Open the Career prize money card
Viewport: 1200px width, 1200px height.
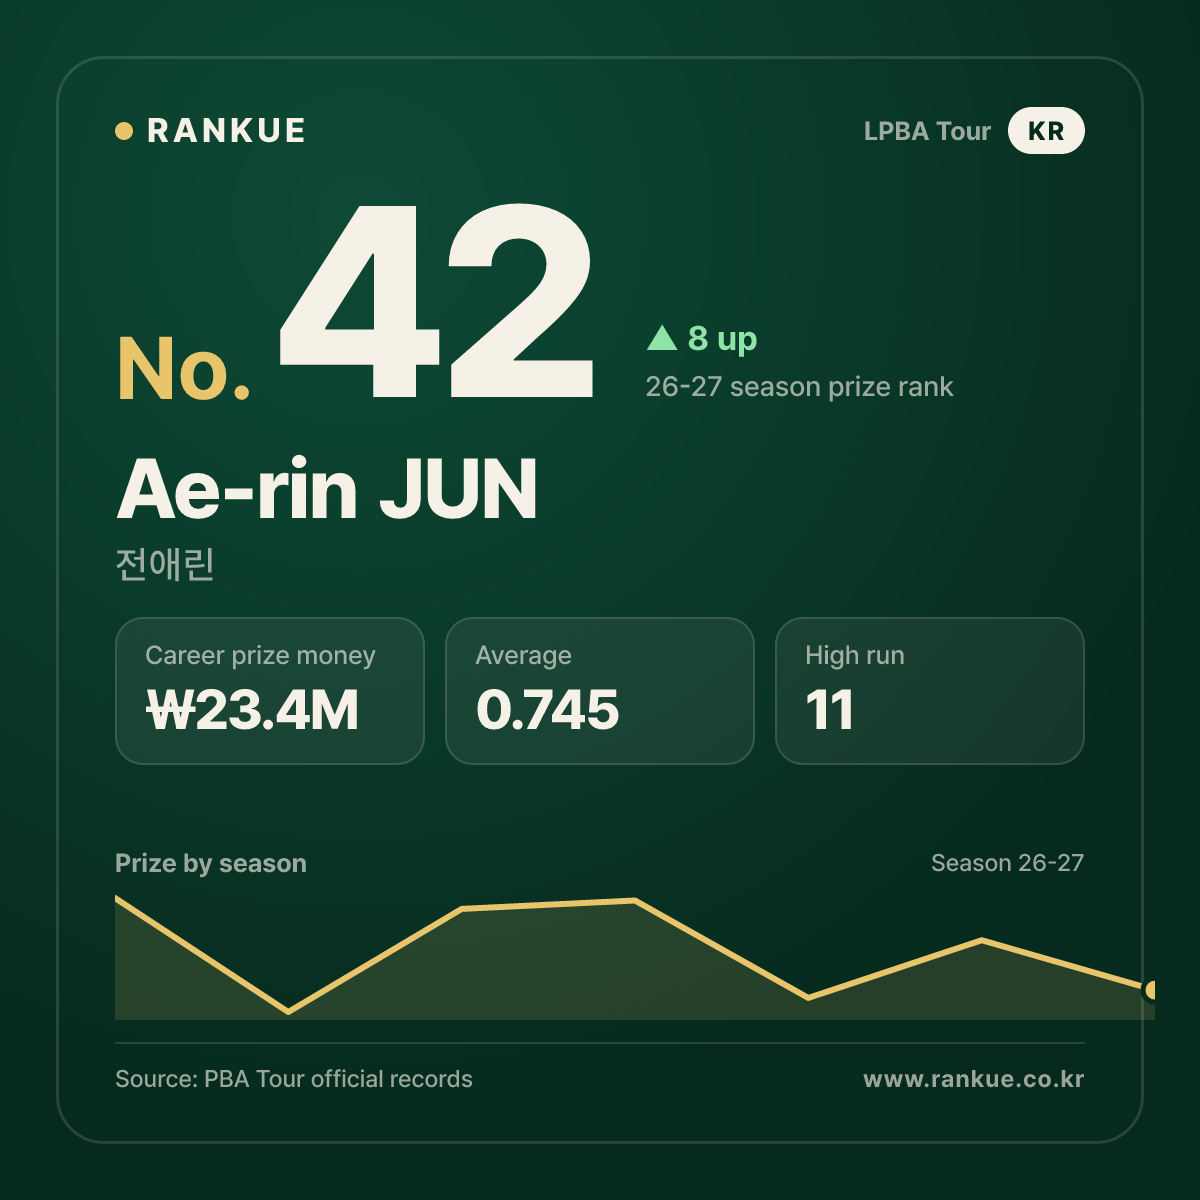[270, 691]
